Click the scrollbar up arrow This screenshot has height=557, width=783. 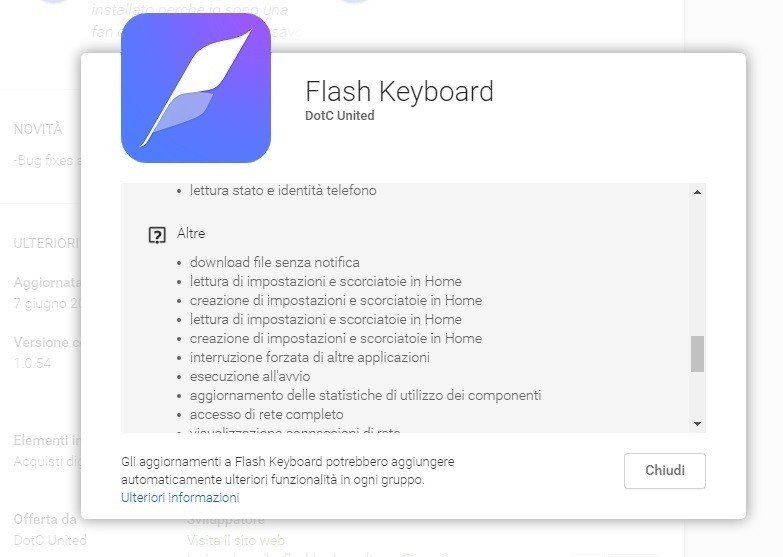[698, 192]
